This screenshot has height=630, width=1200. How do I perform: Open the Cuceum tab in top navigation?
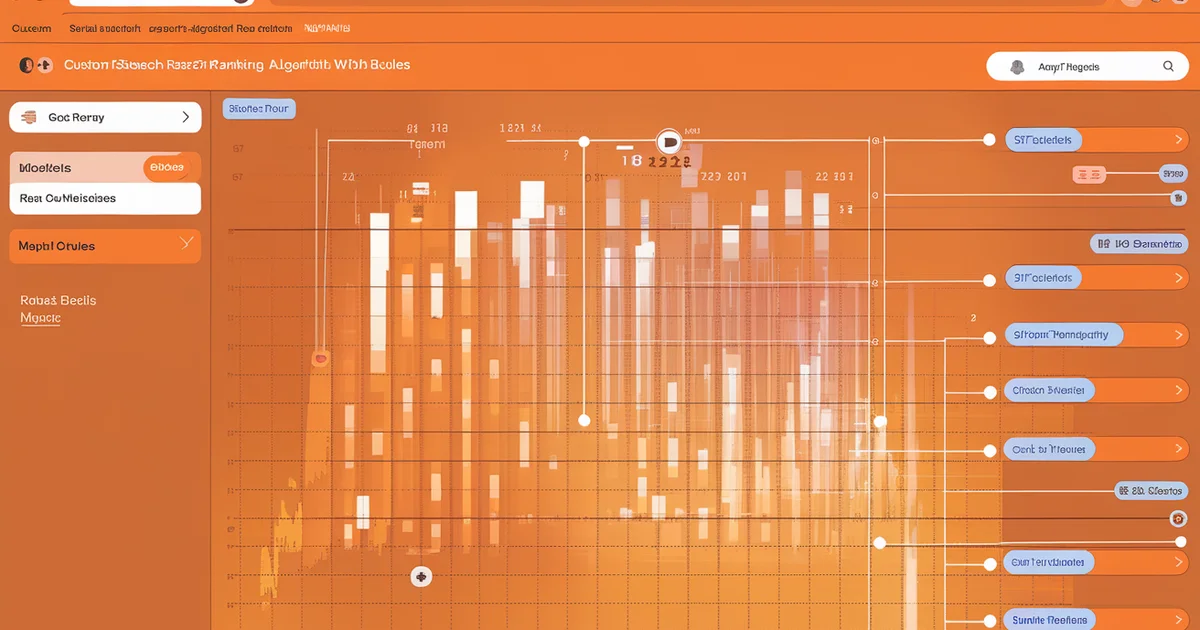point(31,29)
